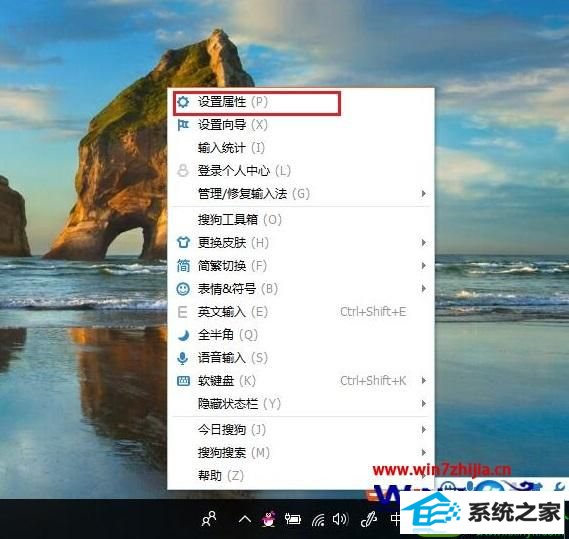The image size is (569, 539).
Task: Click 软键盘 (K) label
Action: (x=227, y=381)
